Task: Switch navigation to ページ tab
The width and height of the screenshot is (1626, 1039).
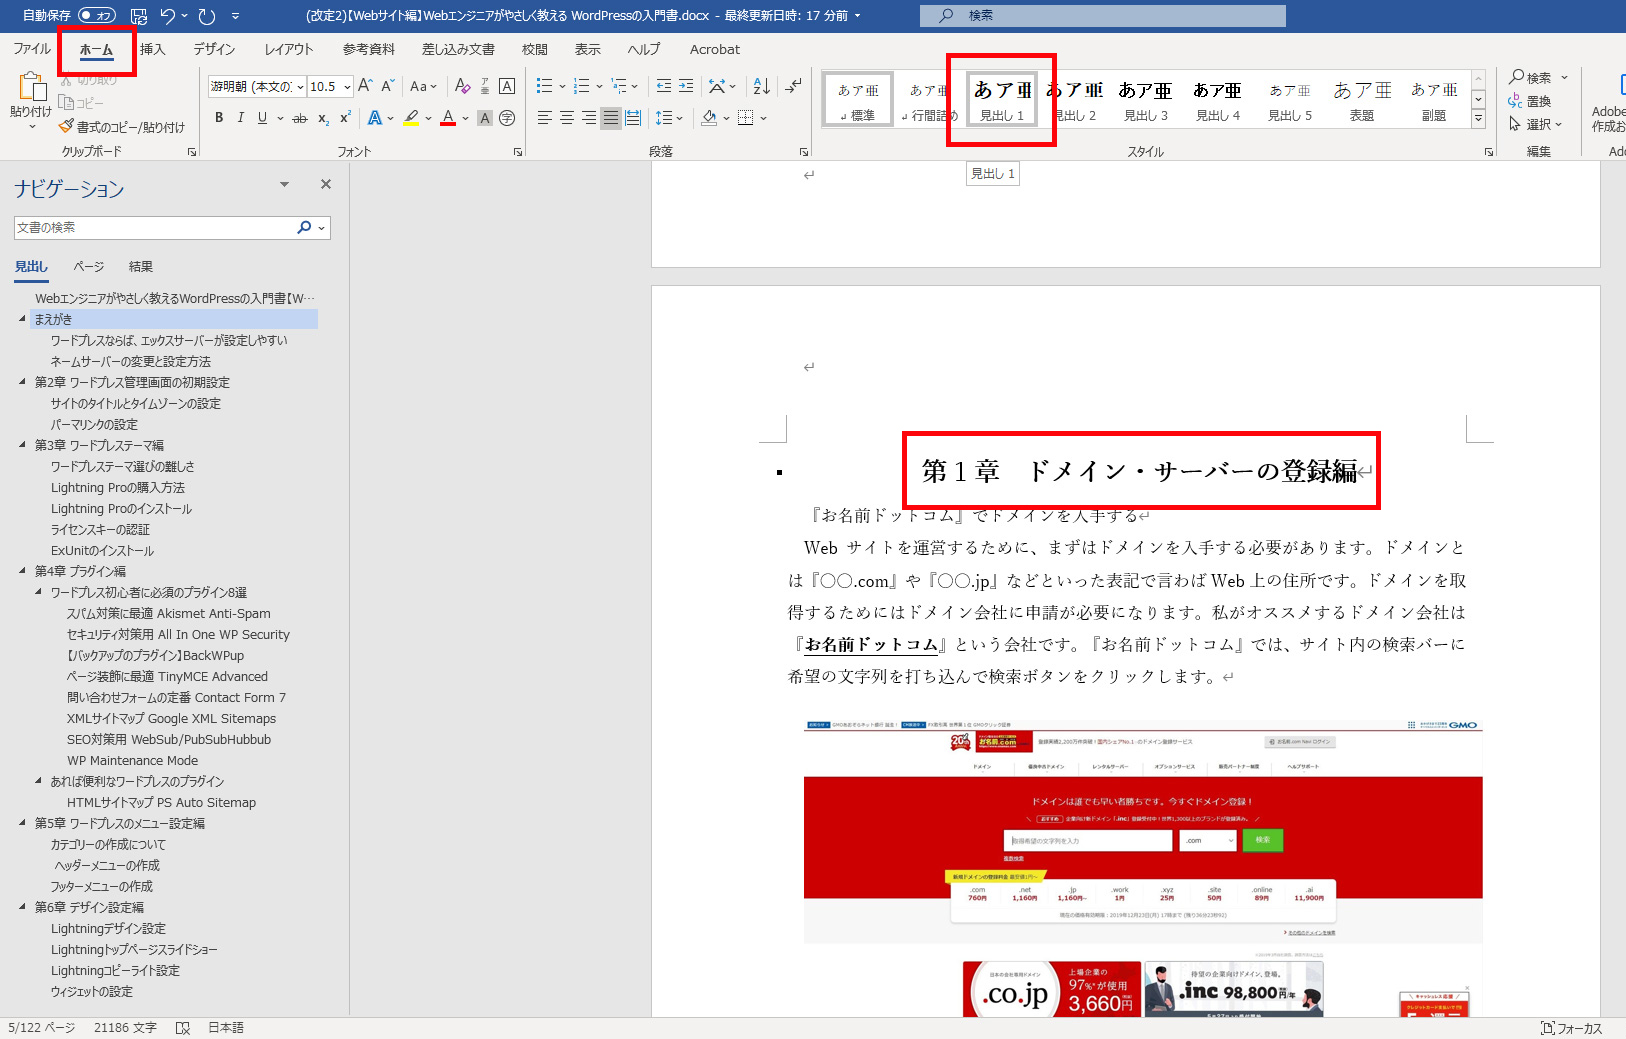Action: coord(89,267)
